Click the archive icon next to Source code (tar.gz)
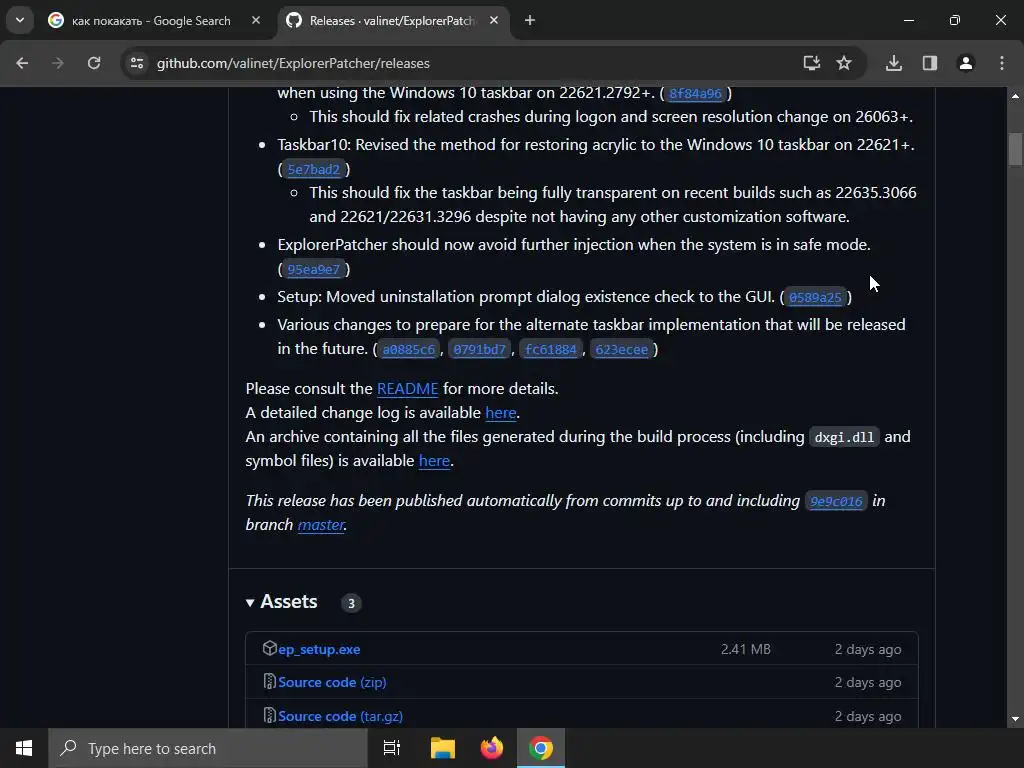Viewport: 1024px width, 768px height. coord(269,715)
